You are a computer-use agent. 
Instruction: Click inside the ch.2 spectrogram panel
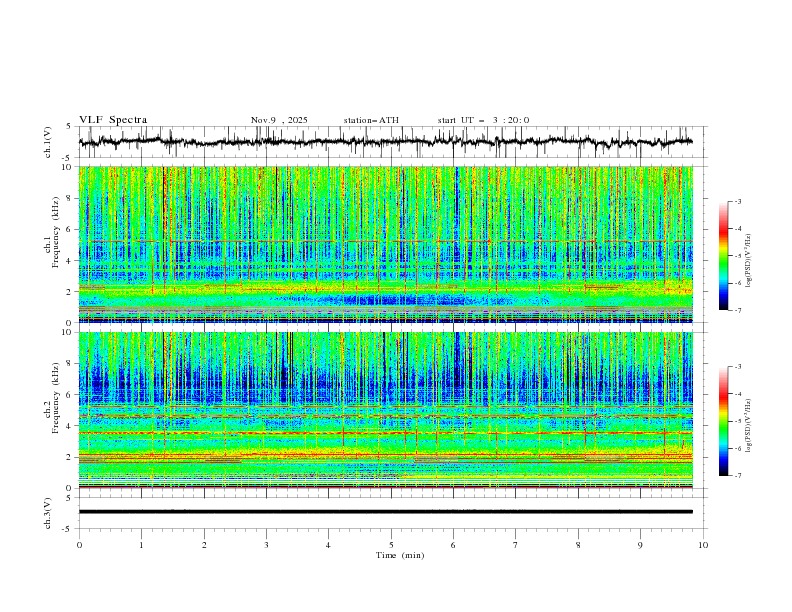point(386,410)
